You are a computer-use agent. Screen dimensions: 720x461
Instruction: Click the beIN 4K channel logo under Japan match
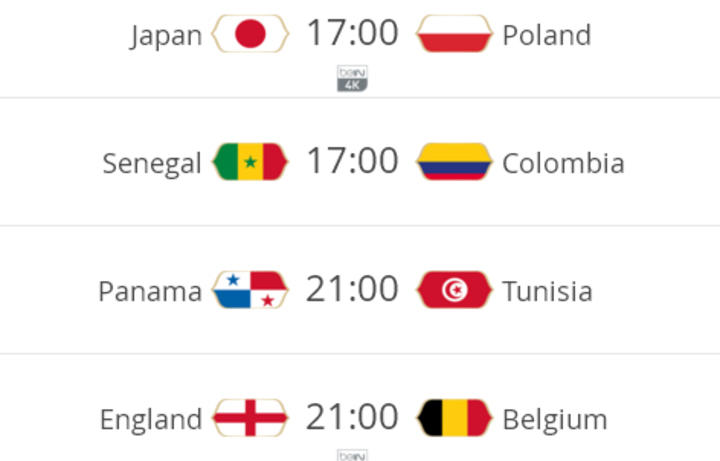pos(352,78)
